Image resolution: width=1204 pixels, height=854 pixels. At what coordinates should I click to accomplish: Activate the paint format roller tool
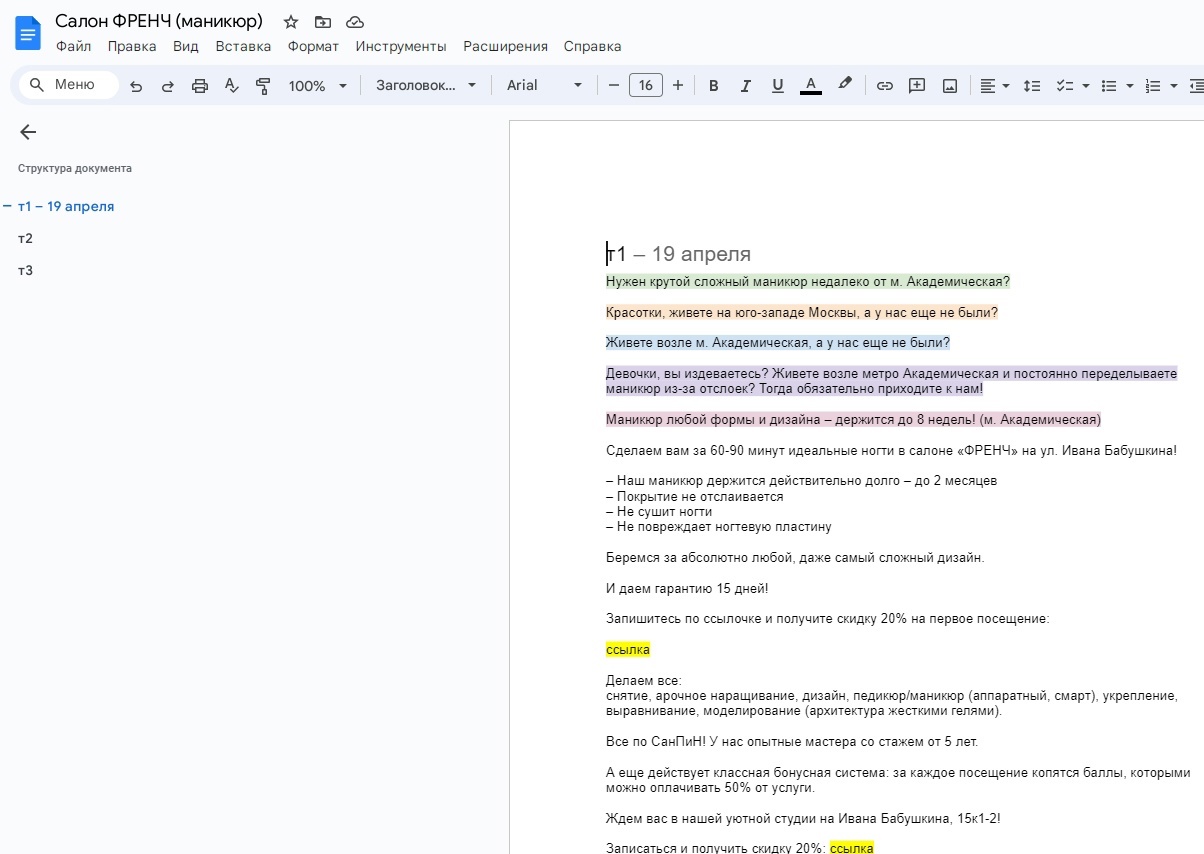click(263, 86)
